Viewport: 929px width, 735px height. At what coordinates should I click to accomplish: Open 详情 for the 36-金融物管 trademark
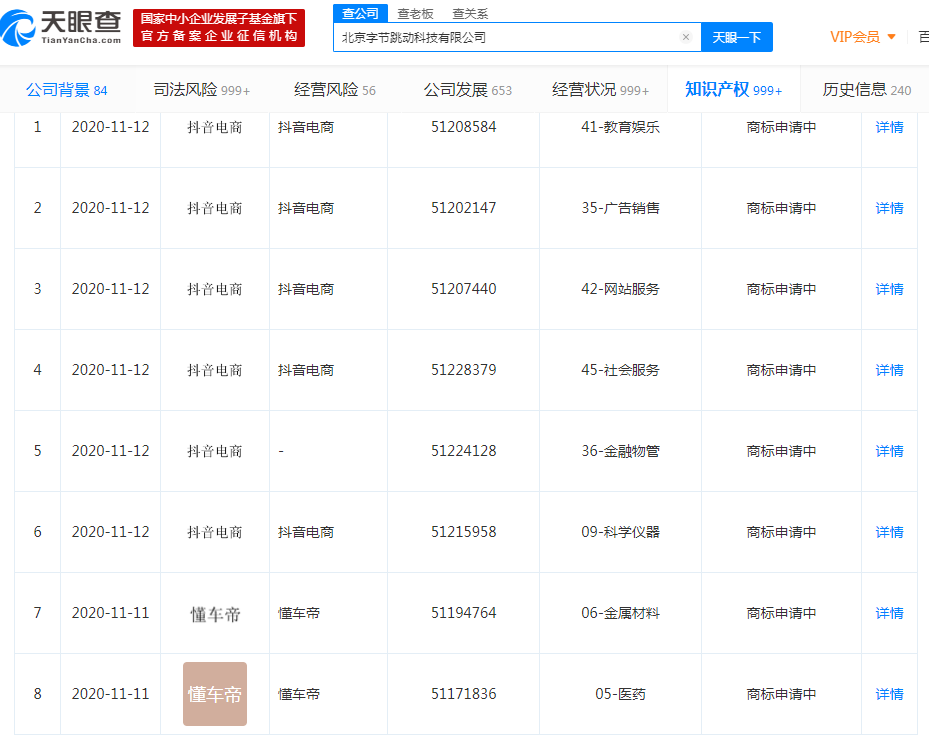tap(888, 450)
